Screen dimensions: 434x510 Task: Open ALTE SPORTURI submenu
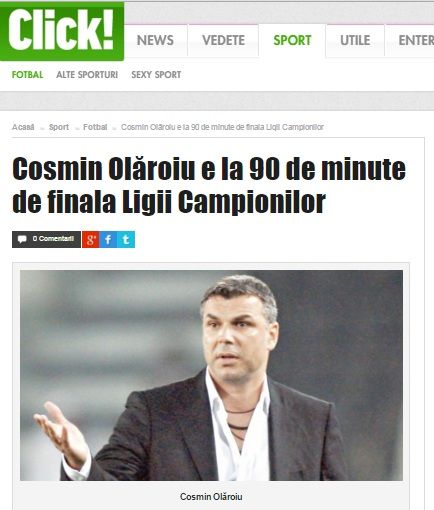(87, 75)
